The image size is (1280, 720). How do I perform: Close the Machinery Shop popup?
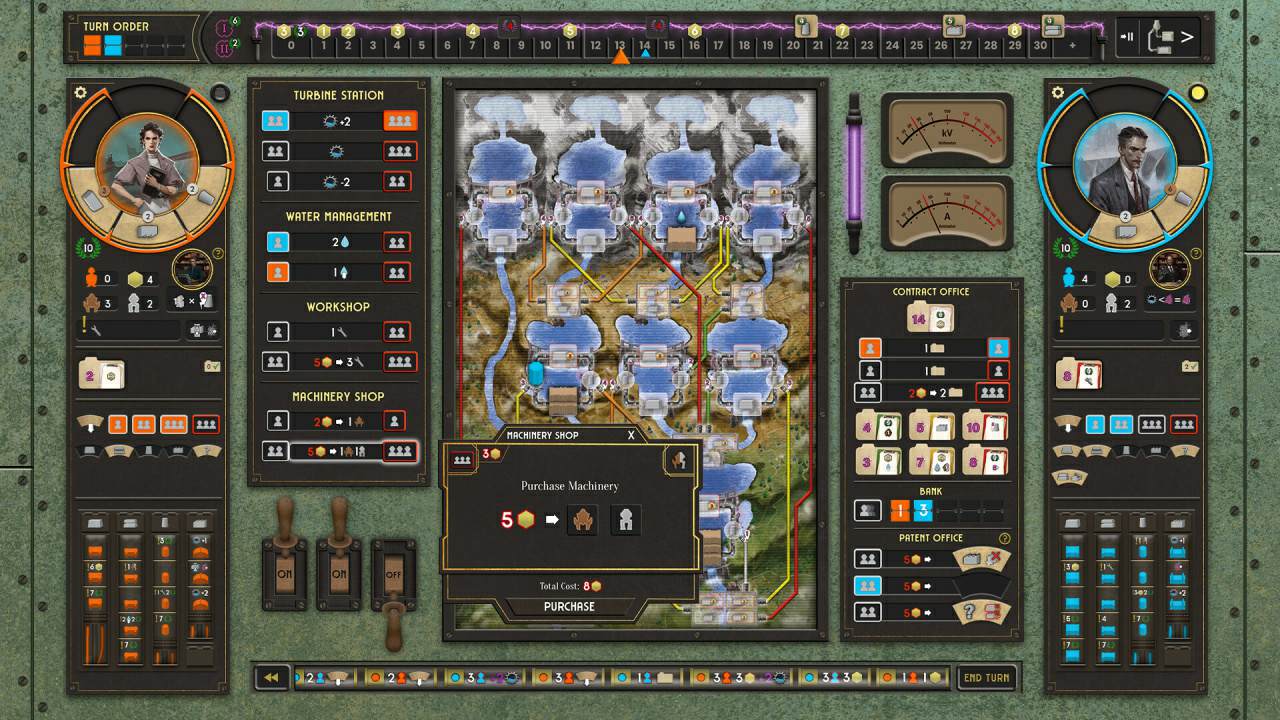631,435
